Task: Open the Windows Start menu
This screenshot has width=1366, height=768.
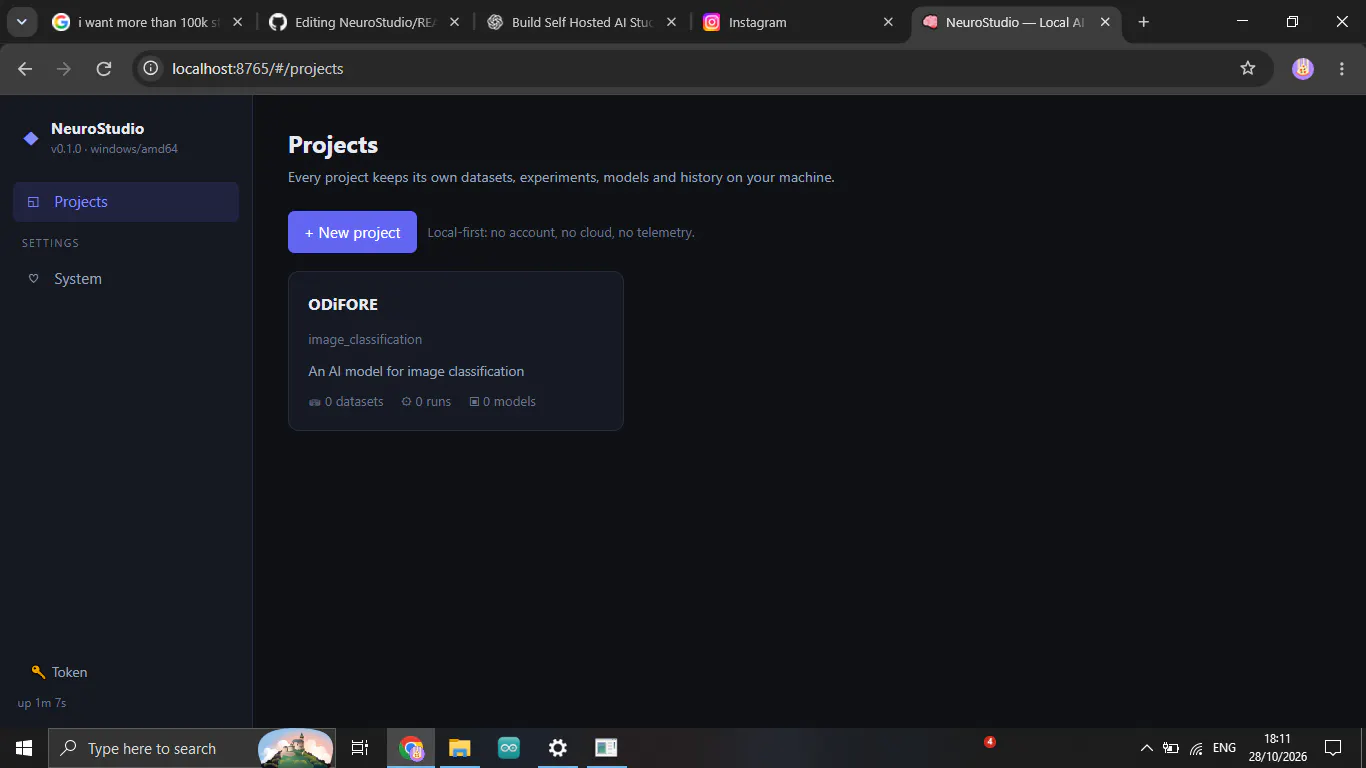Action: click(24, 748)
